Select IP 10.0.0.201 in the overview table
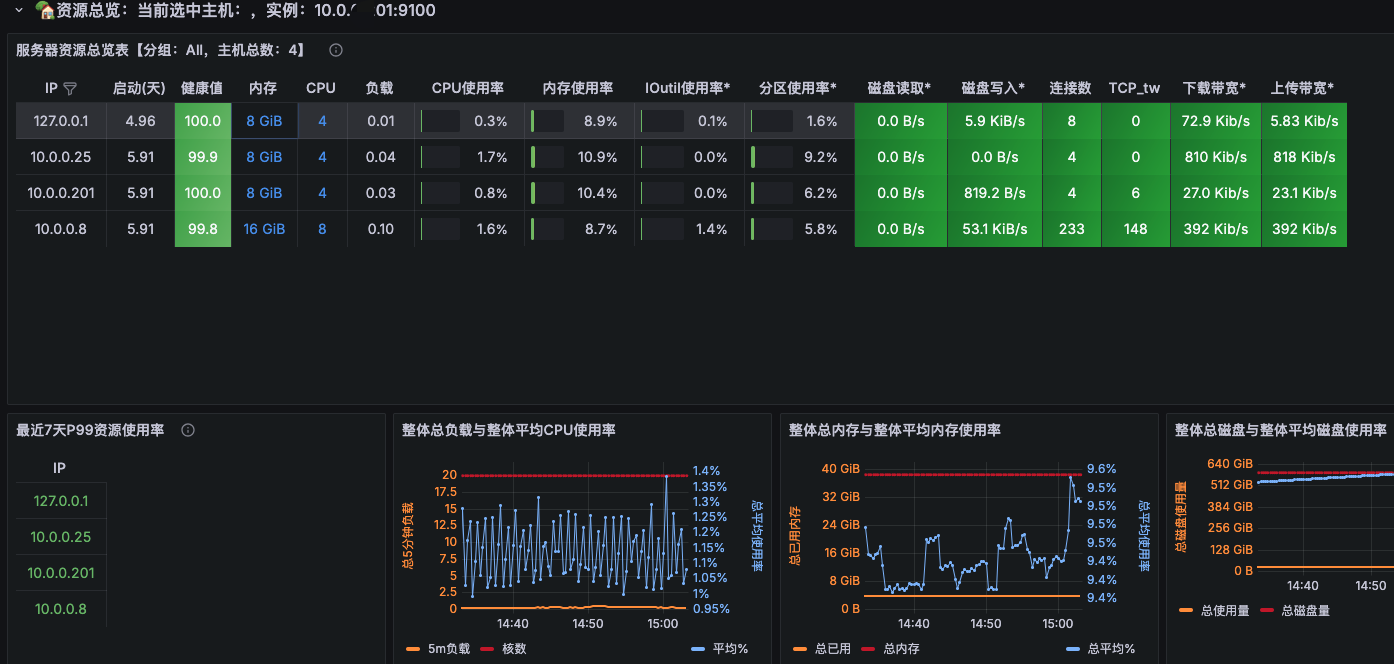Image resolution: width=1394 pixels, height=664 pixels. point(61,193)
